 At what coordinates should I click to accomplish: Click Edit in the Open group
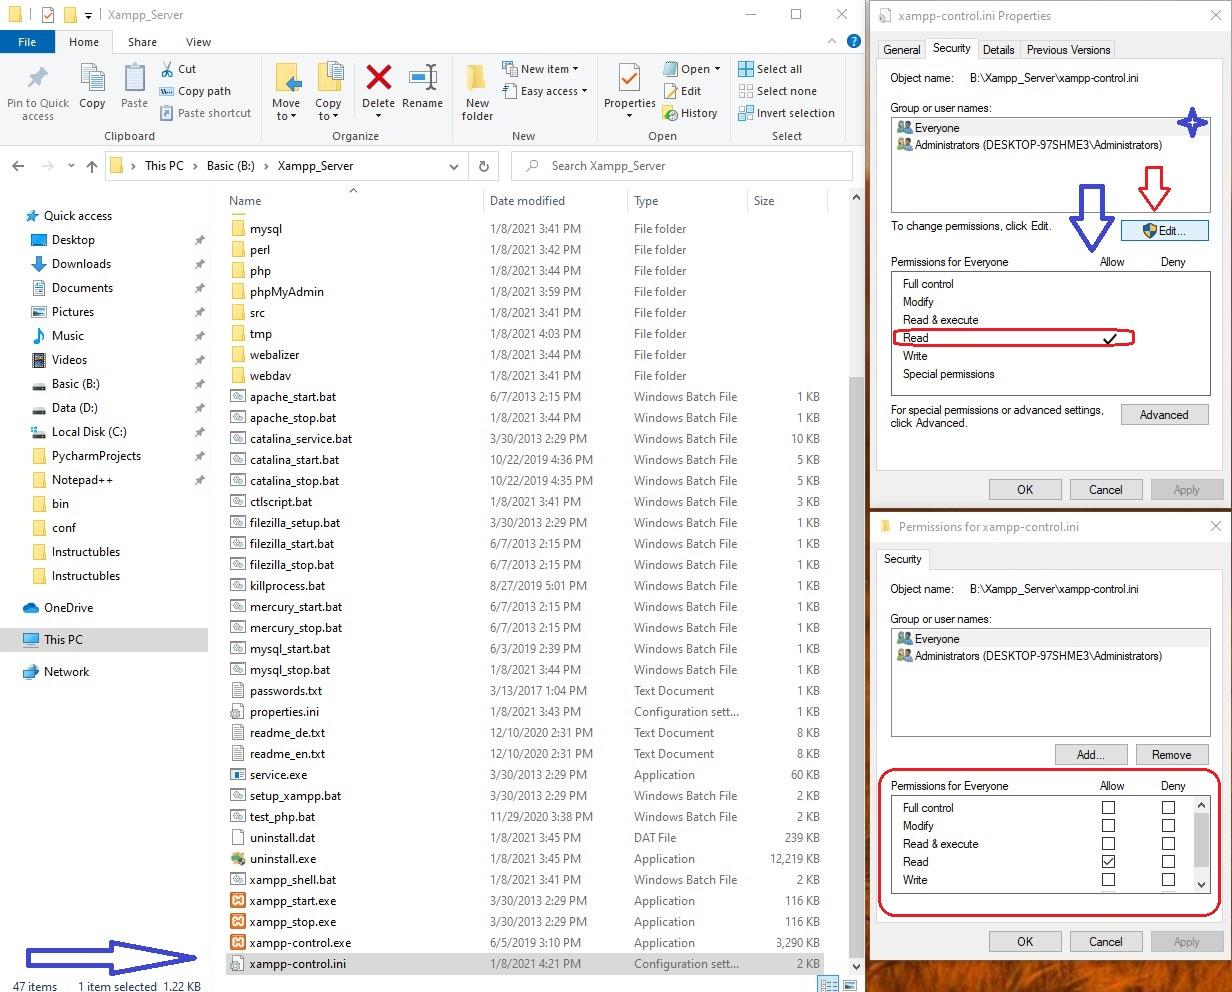click(681, 91)
